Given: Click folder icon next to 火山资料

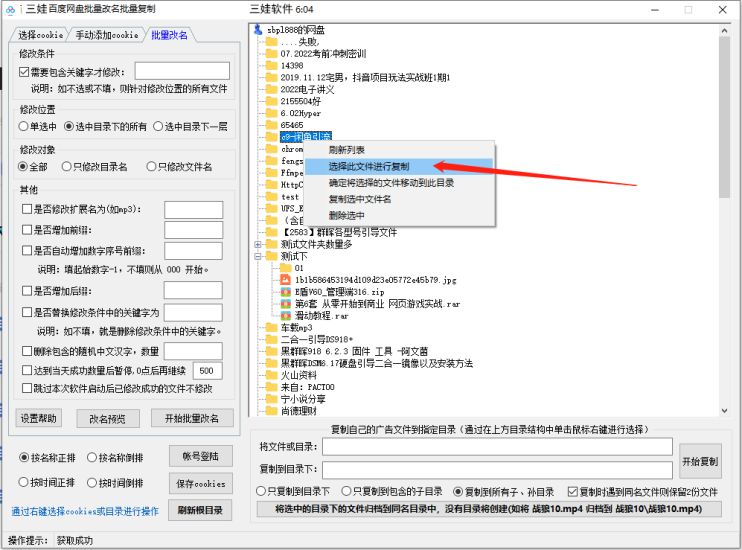Looking at the screenshot, I should click(271, 374).
